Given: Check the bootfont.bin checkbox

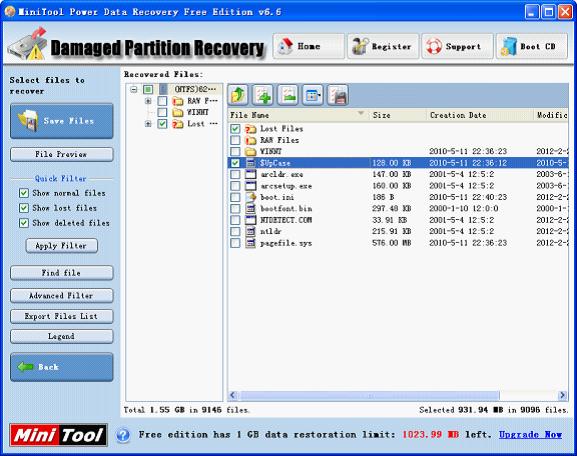Looking at the screenshot, I should click(x=235, y=209).
